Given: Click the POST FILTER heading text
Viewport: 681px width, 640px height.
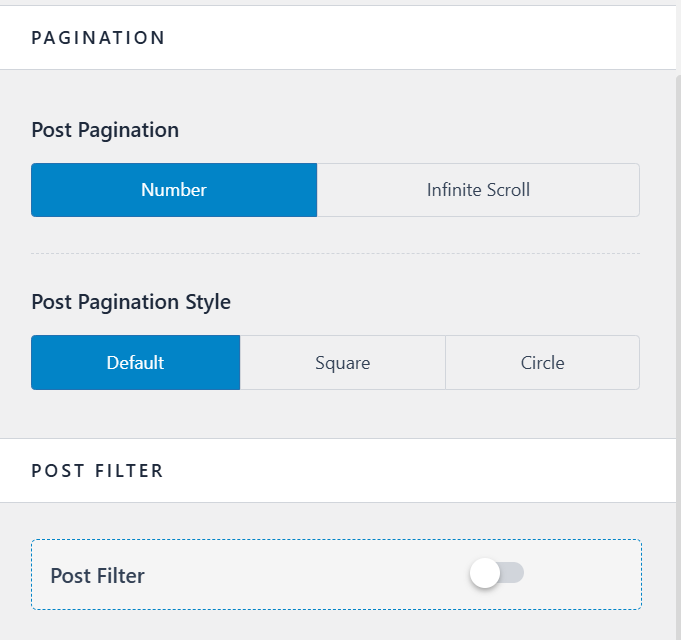Looking at the screenshot, I should [x=97, y=470].
